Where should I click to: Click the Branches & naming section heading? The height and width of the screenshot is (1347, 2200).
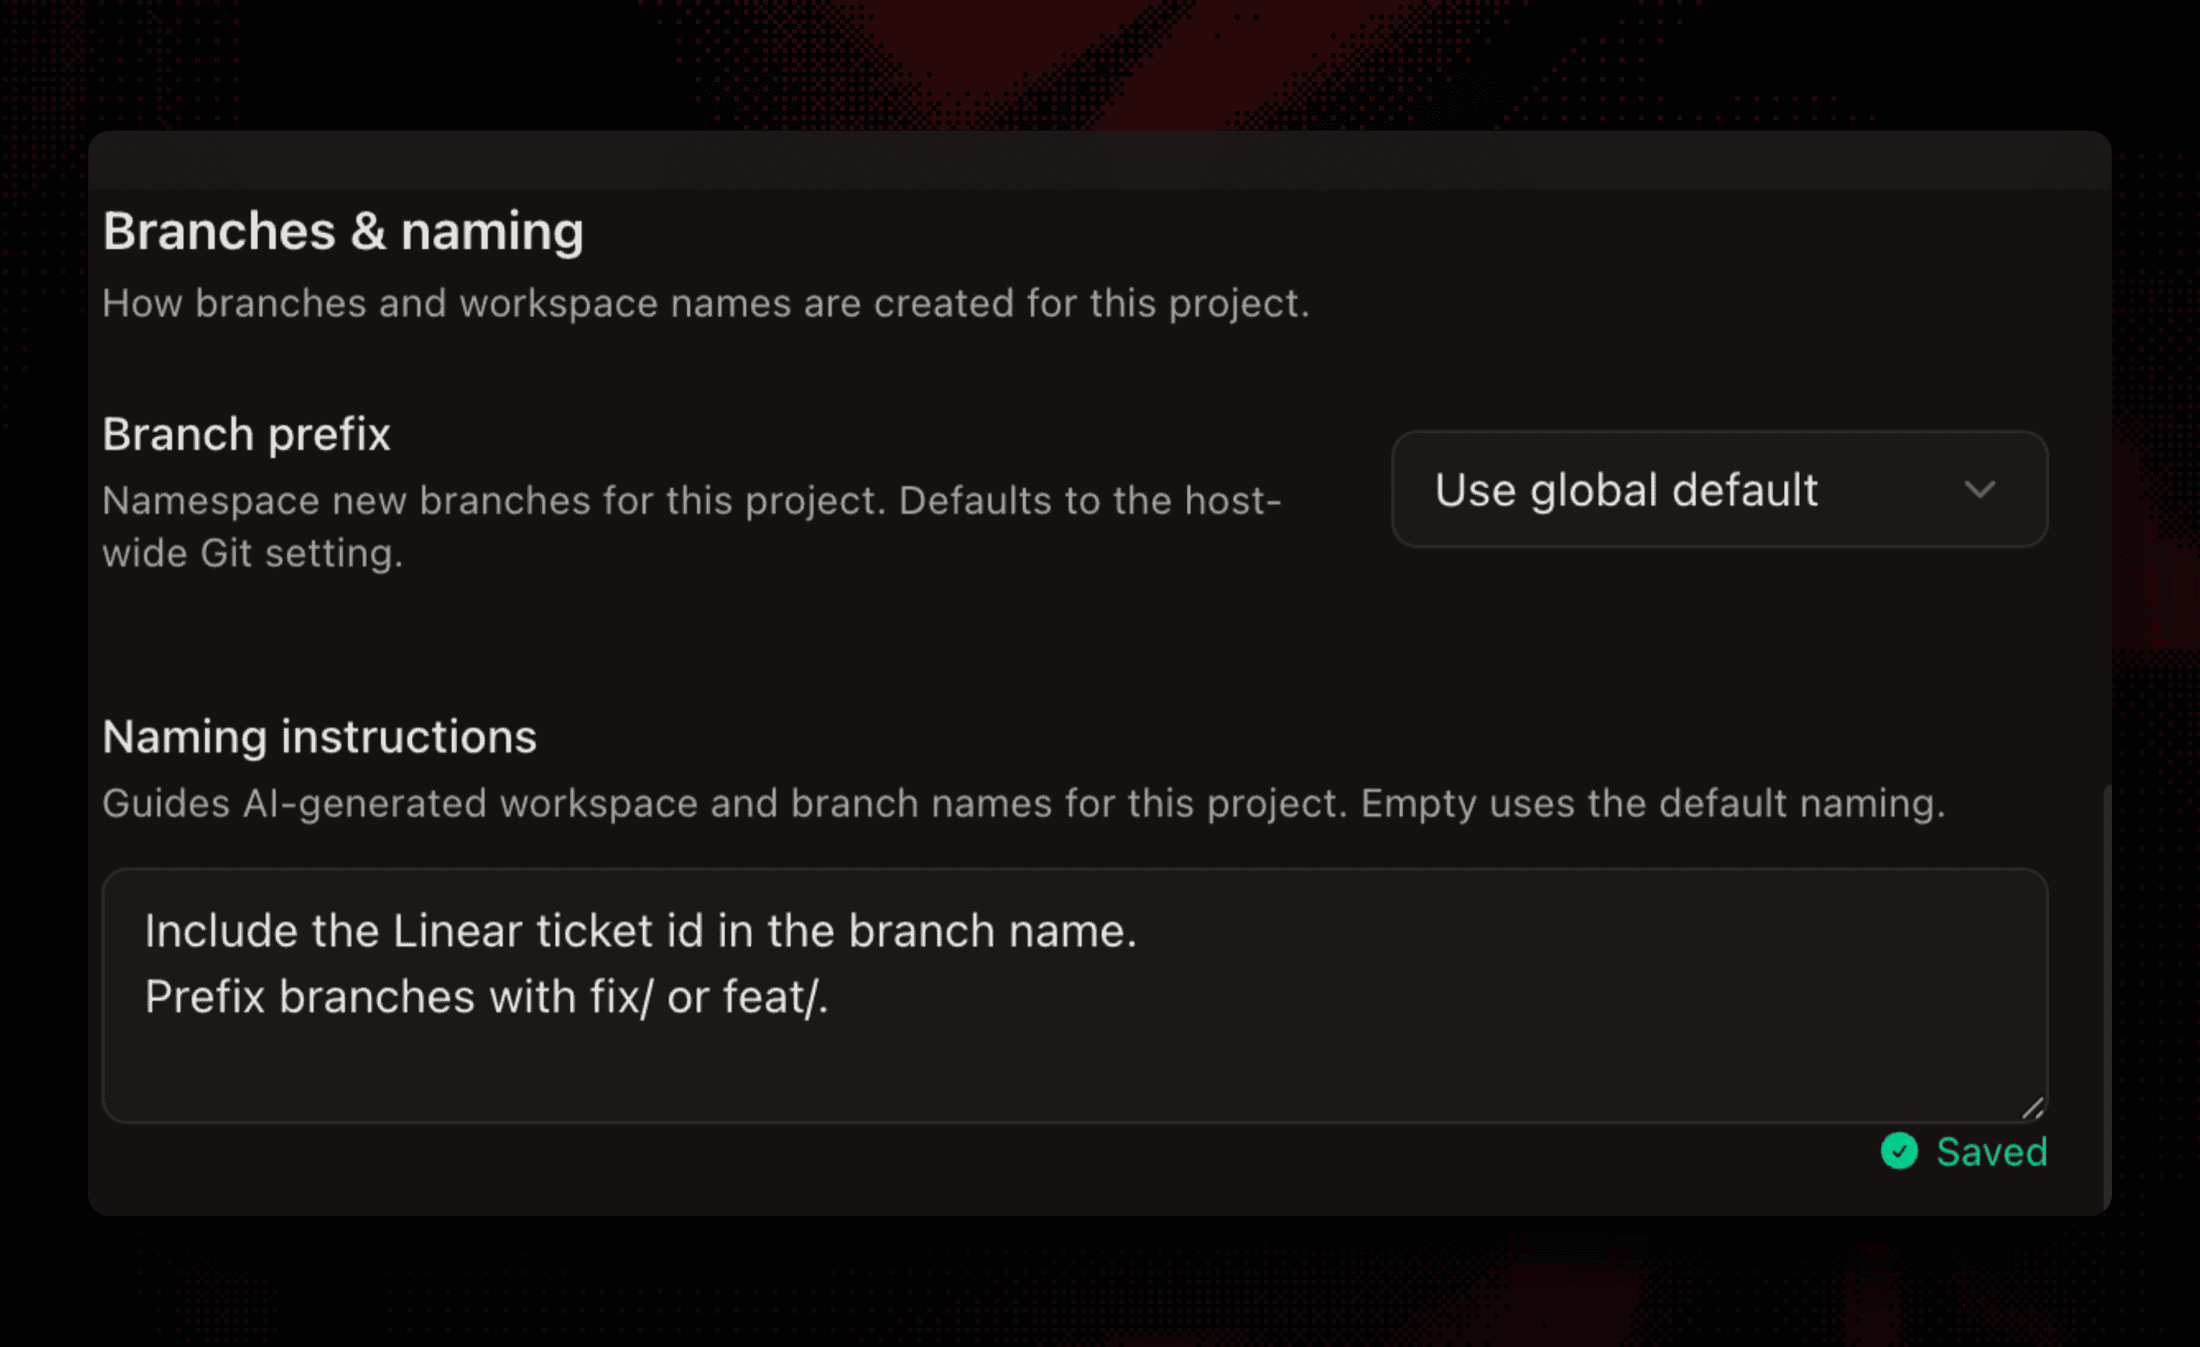point(343,232)
